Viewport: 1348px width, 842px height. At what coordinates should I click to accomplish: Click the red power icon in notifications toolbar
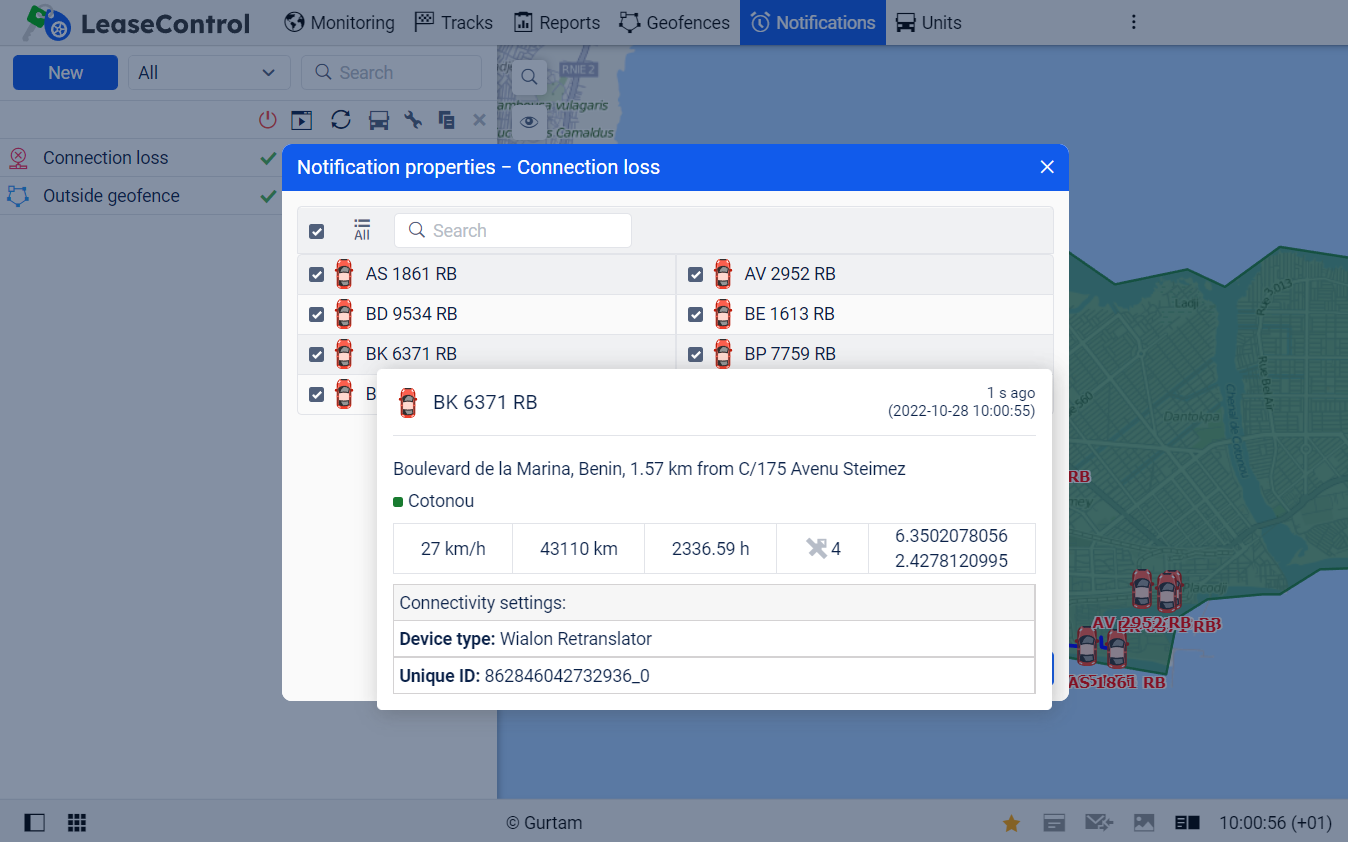coord(267,120)
